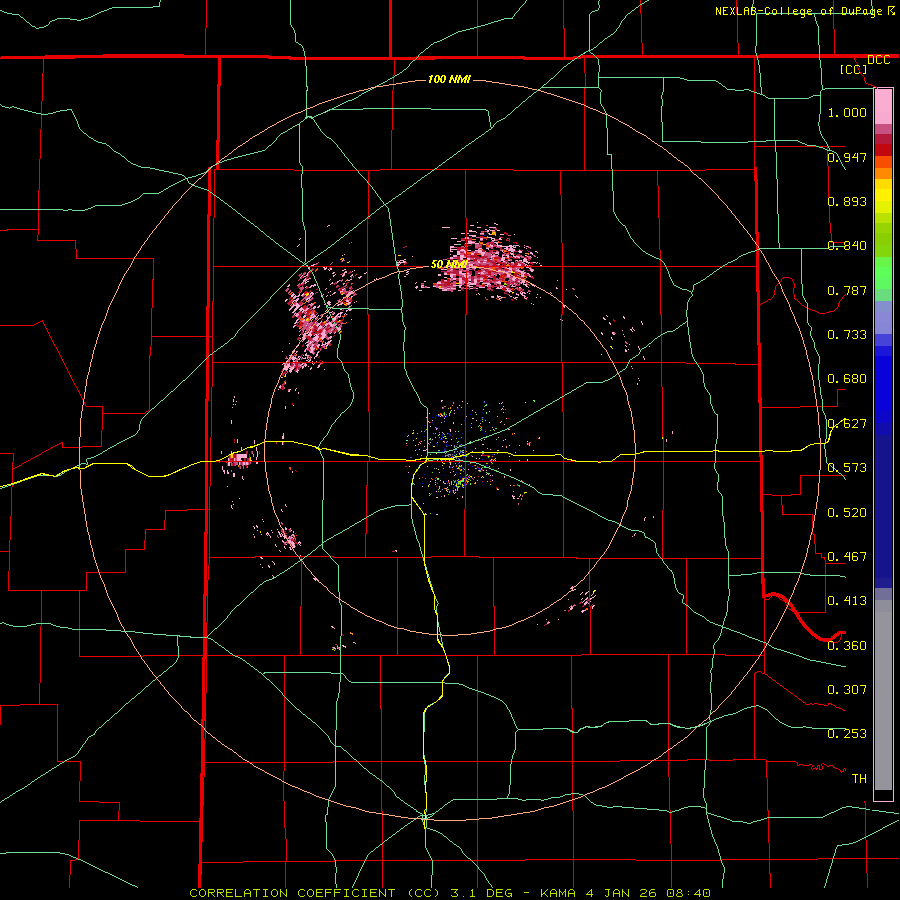The width and height of the screenshot is (900, 900).
Task: Select the 0.253 legend value
Action: [x=847, y=734]
